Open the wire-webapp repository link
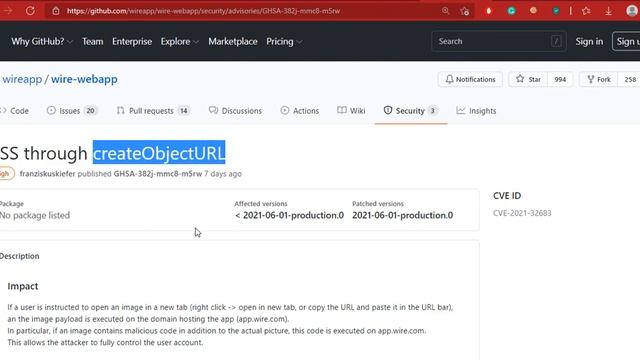This screenshot has width=640, height=360. point(84,79)
